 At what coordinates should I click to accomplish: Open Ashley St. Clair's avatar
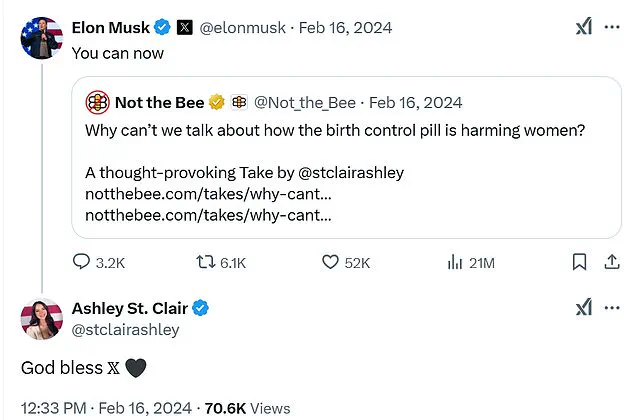coord(40,318)
